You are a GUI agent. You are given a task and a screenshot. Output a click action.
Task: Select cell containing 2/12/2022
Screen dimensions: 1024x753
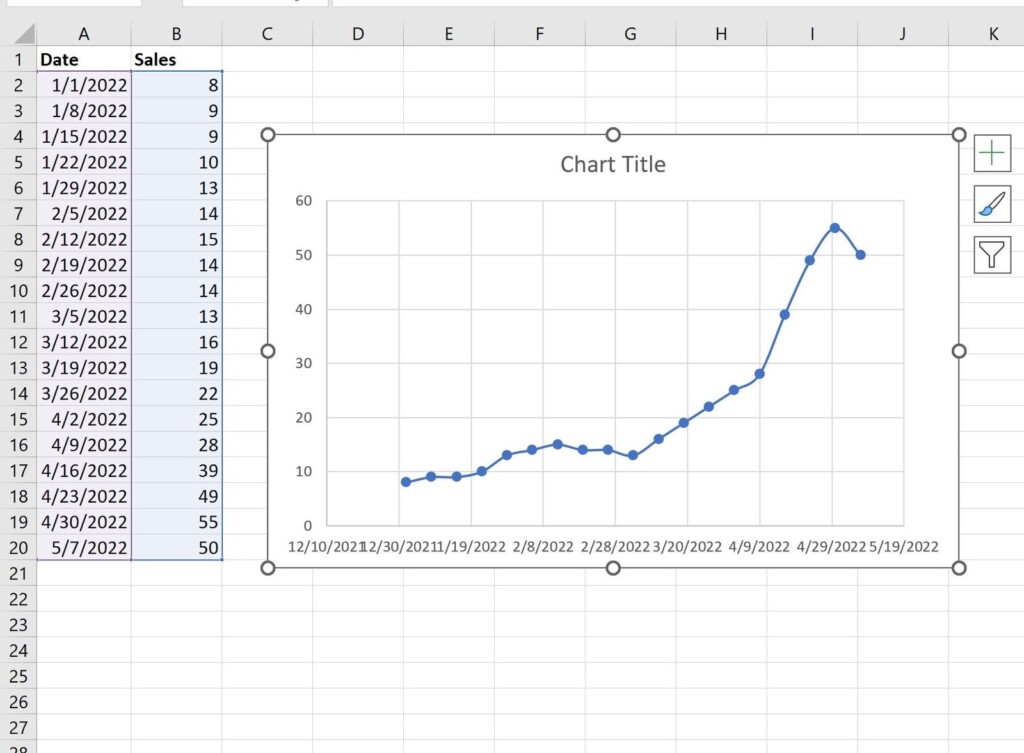[84, 239]
